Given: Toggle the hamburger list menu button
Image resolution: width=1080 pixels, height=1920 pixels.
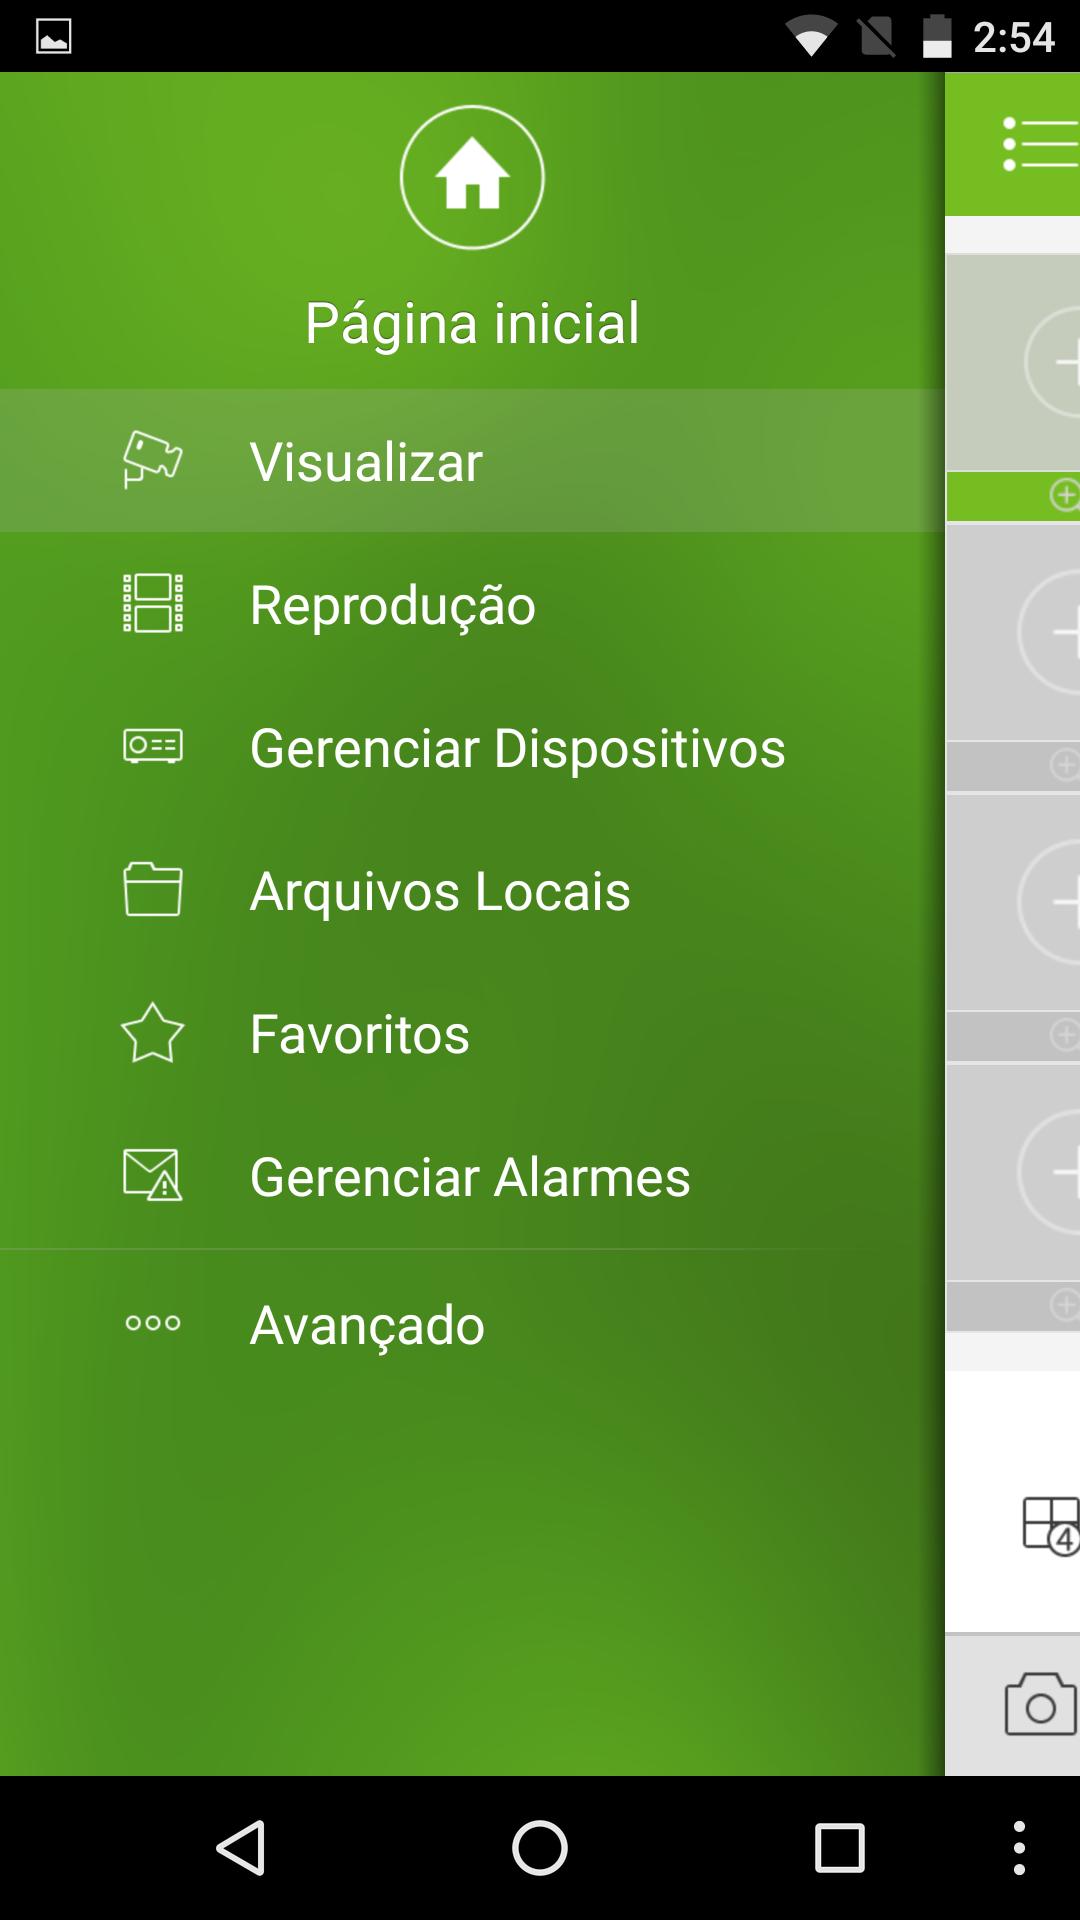Looking at the screenshot, I should 1040,144.
